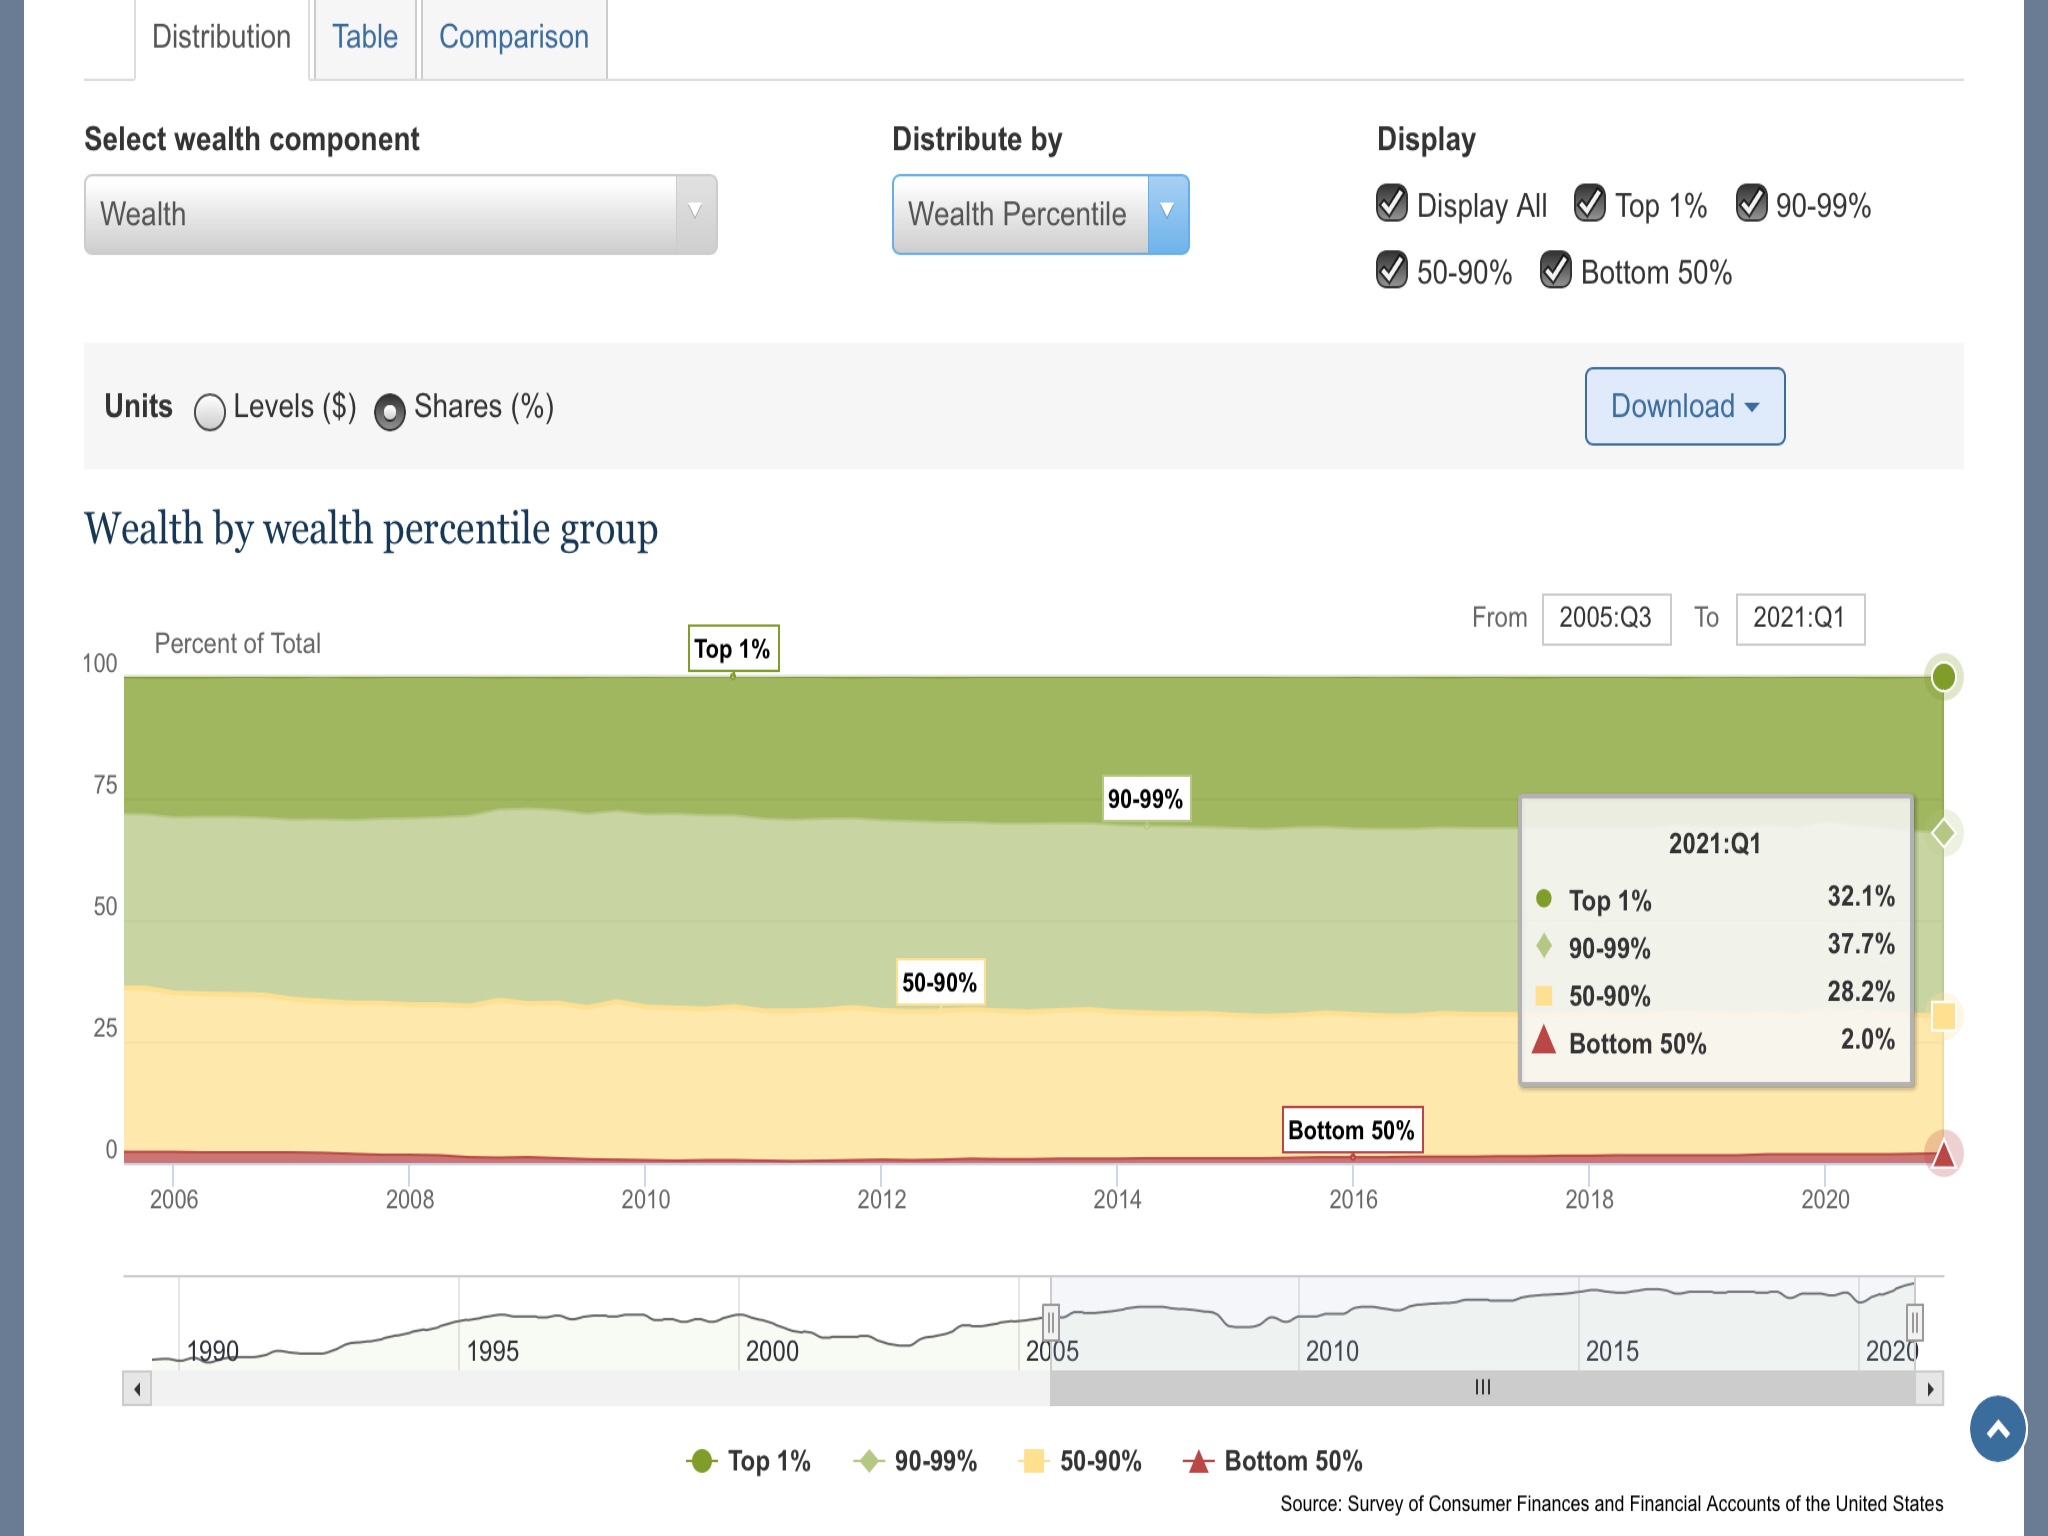The width and height of the screenshot is (2048, 1536).
Task: Click the navigator left range handle
Action: coord(1050,1322)
